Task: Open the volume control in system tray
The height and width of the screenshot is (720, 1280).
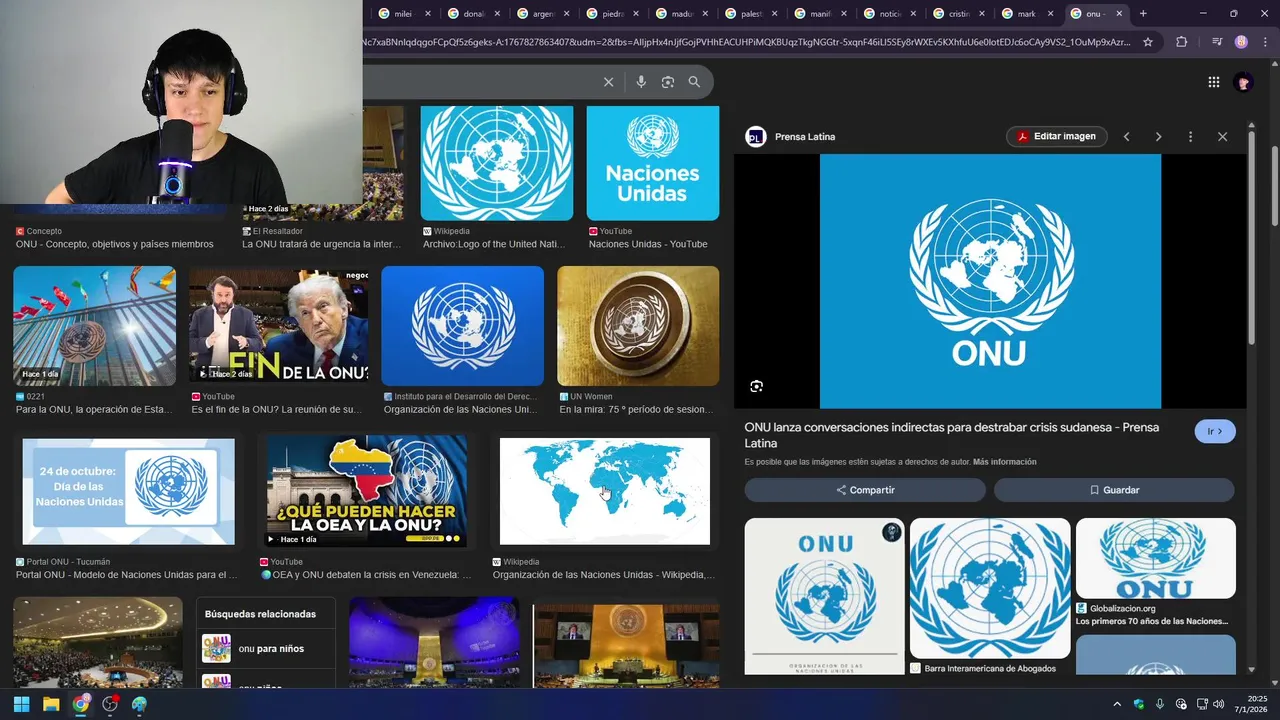Action: pyautogui.click(x=1219, y=704)
